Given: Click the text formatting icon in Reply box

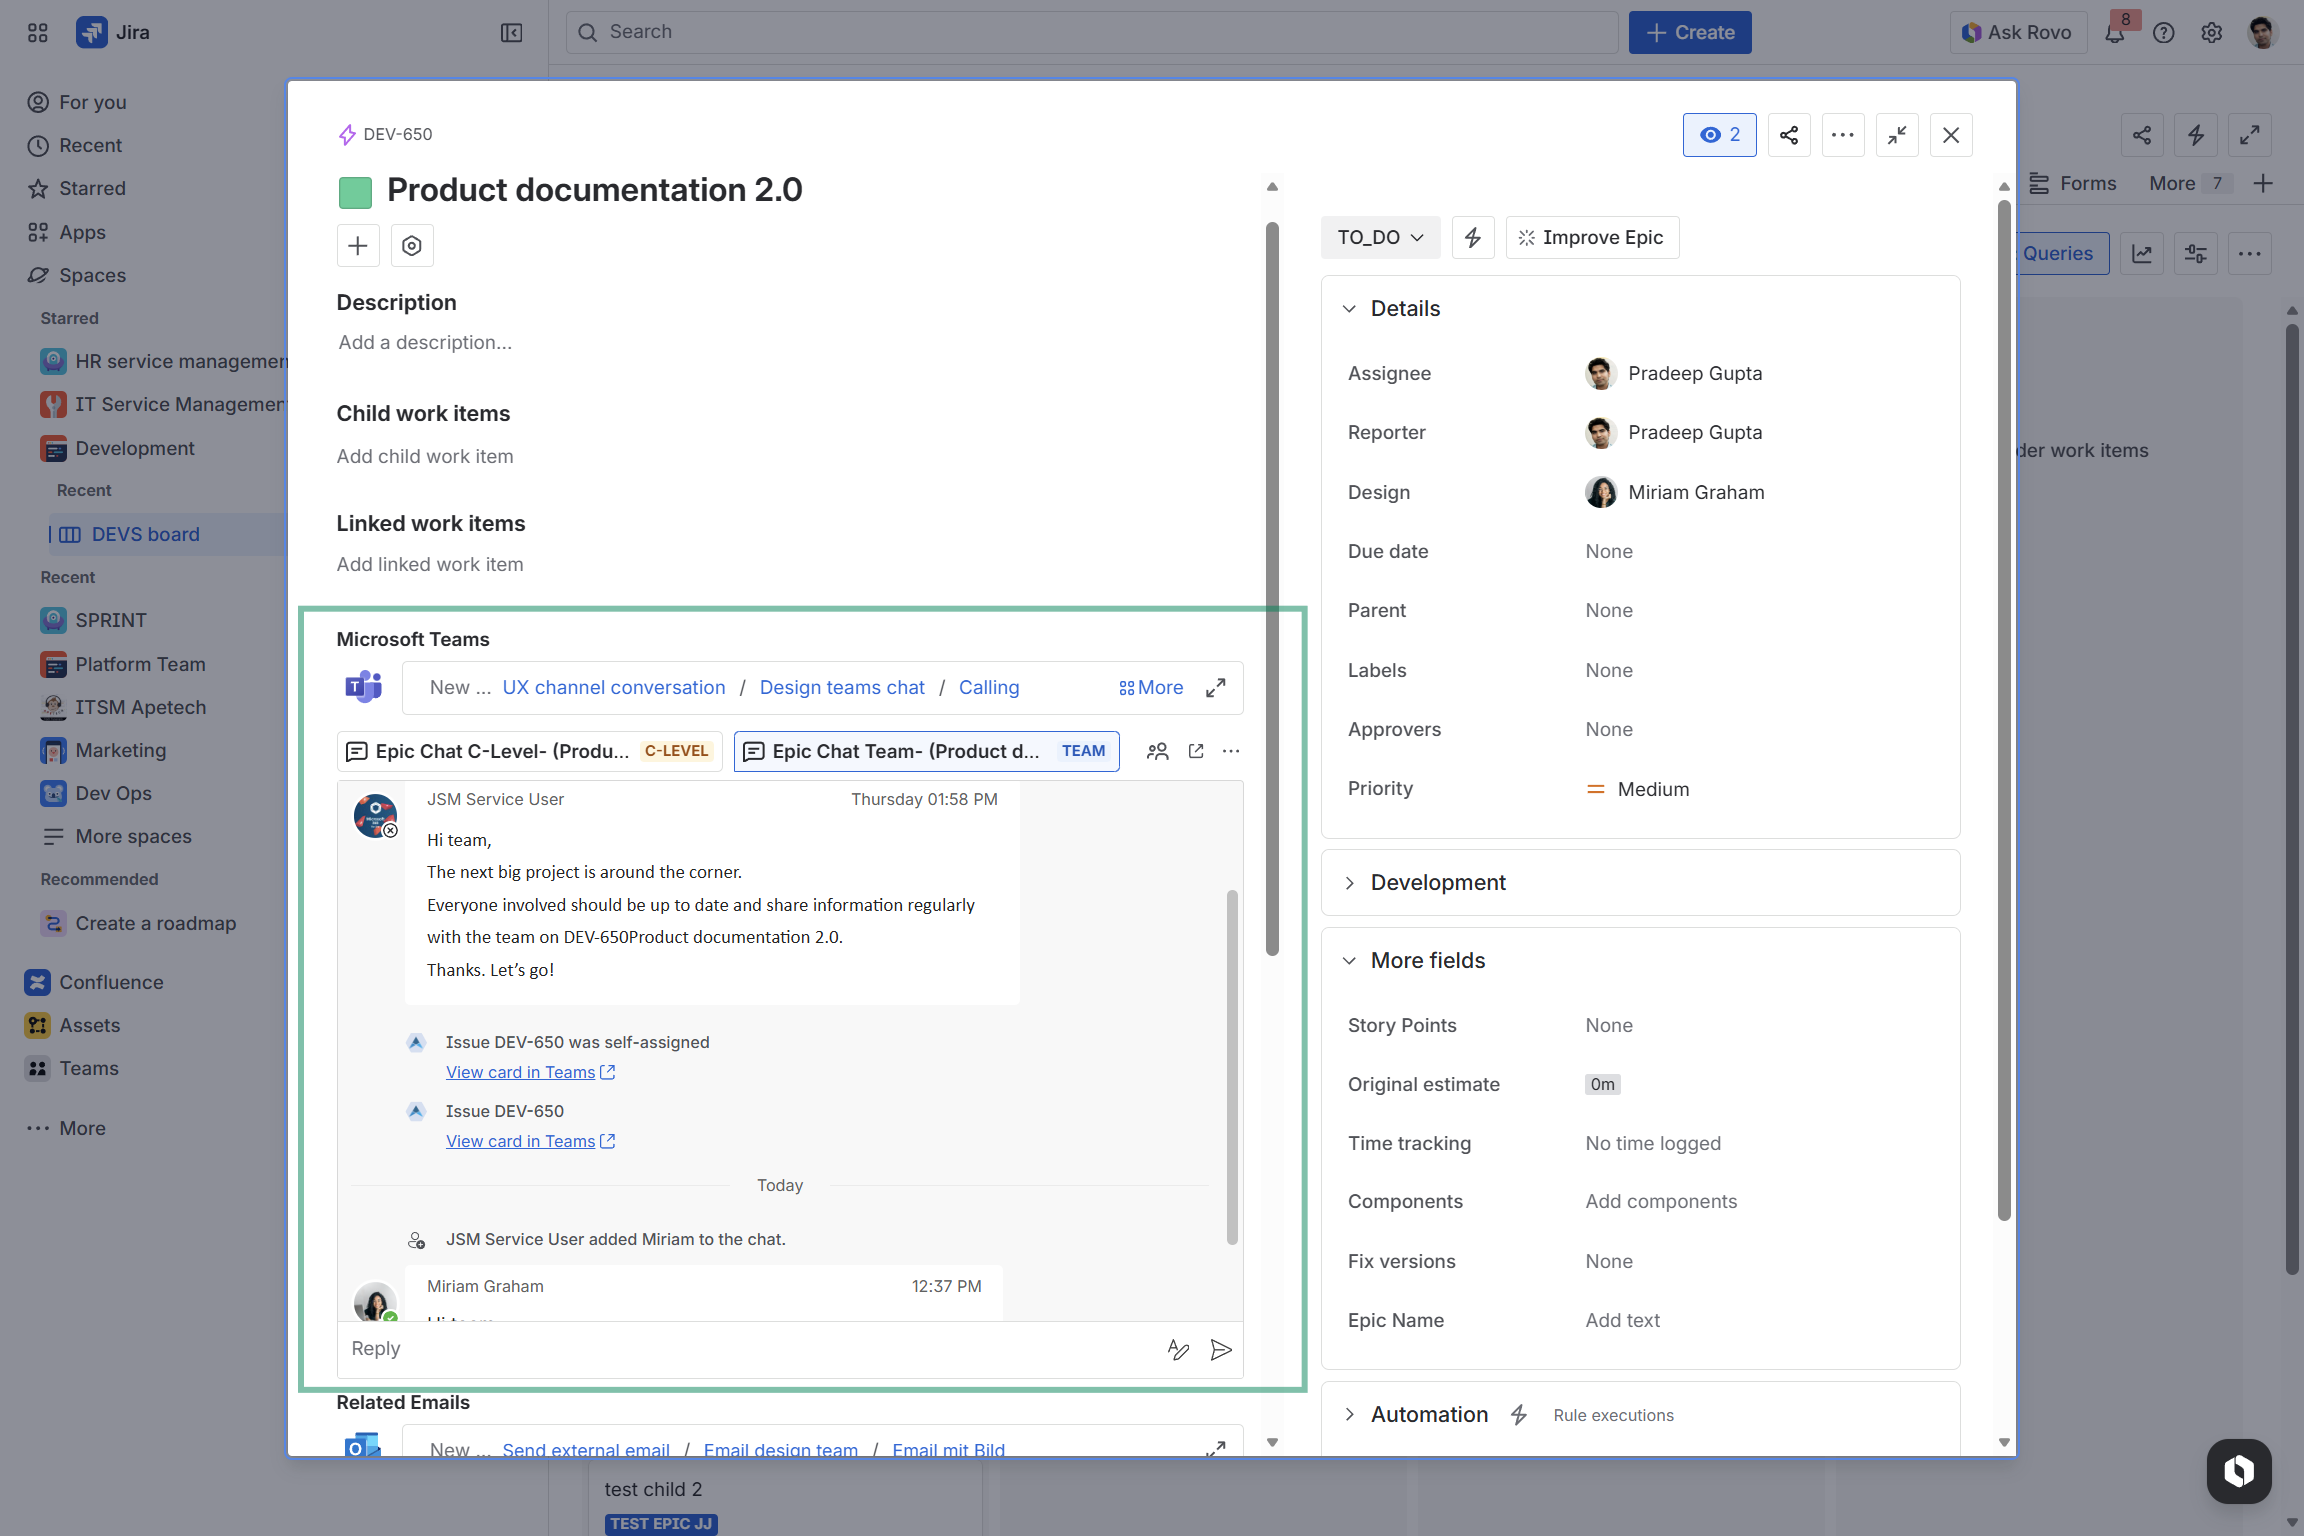Looking at the screenshot, I should click(x=1178, y=1349).
